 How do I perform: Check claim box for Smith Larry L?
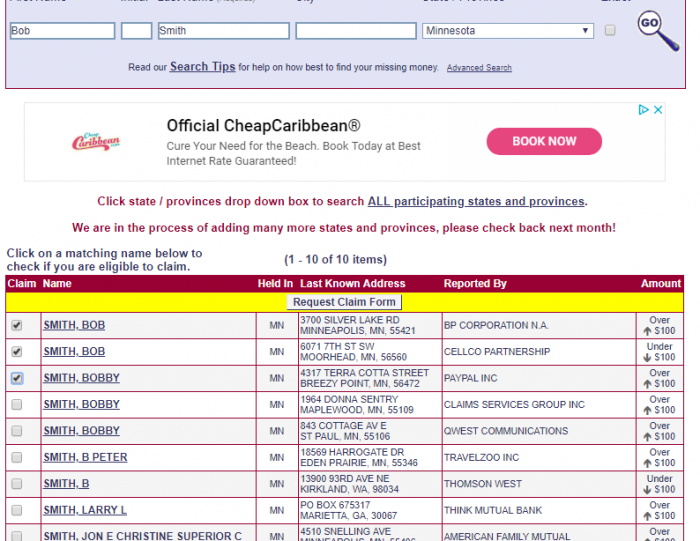point(17,510)
